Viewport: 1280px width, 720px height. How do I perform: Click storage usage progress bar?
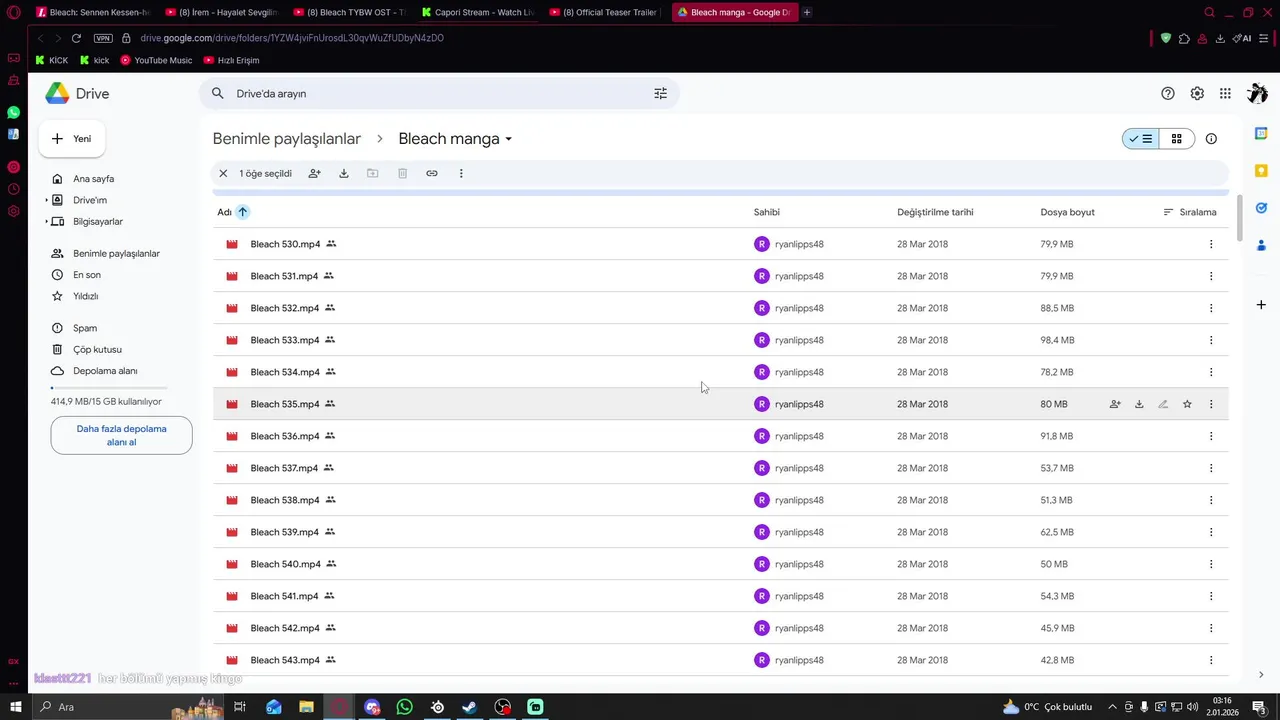[109, 387]
